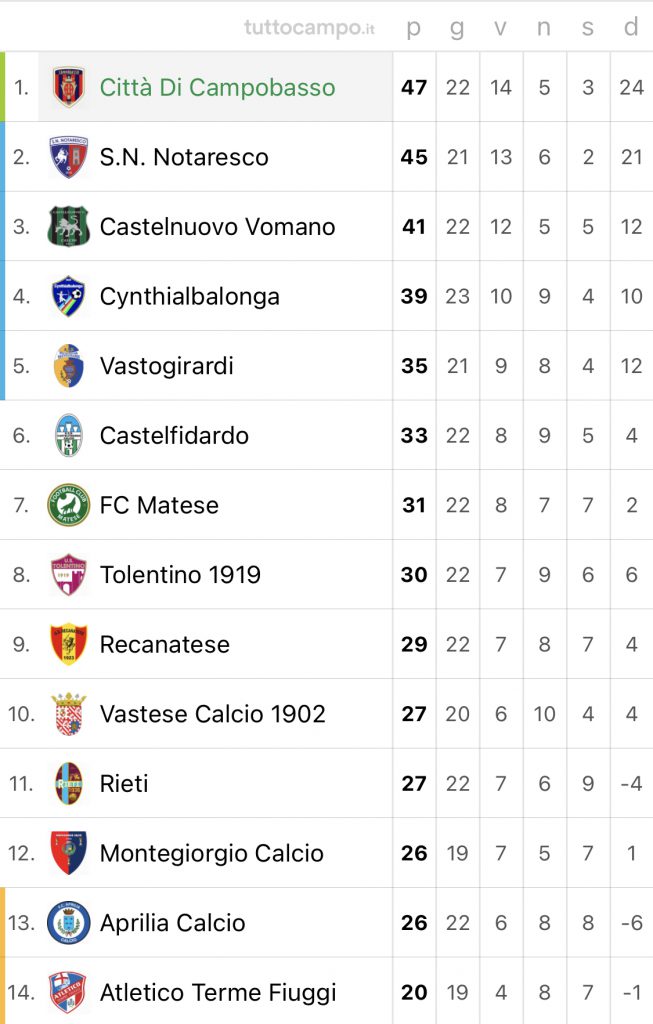The image size is (653, 1024).
Task: Open the Tolentino 1919 team page
Action: [x=180, y=575]
